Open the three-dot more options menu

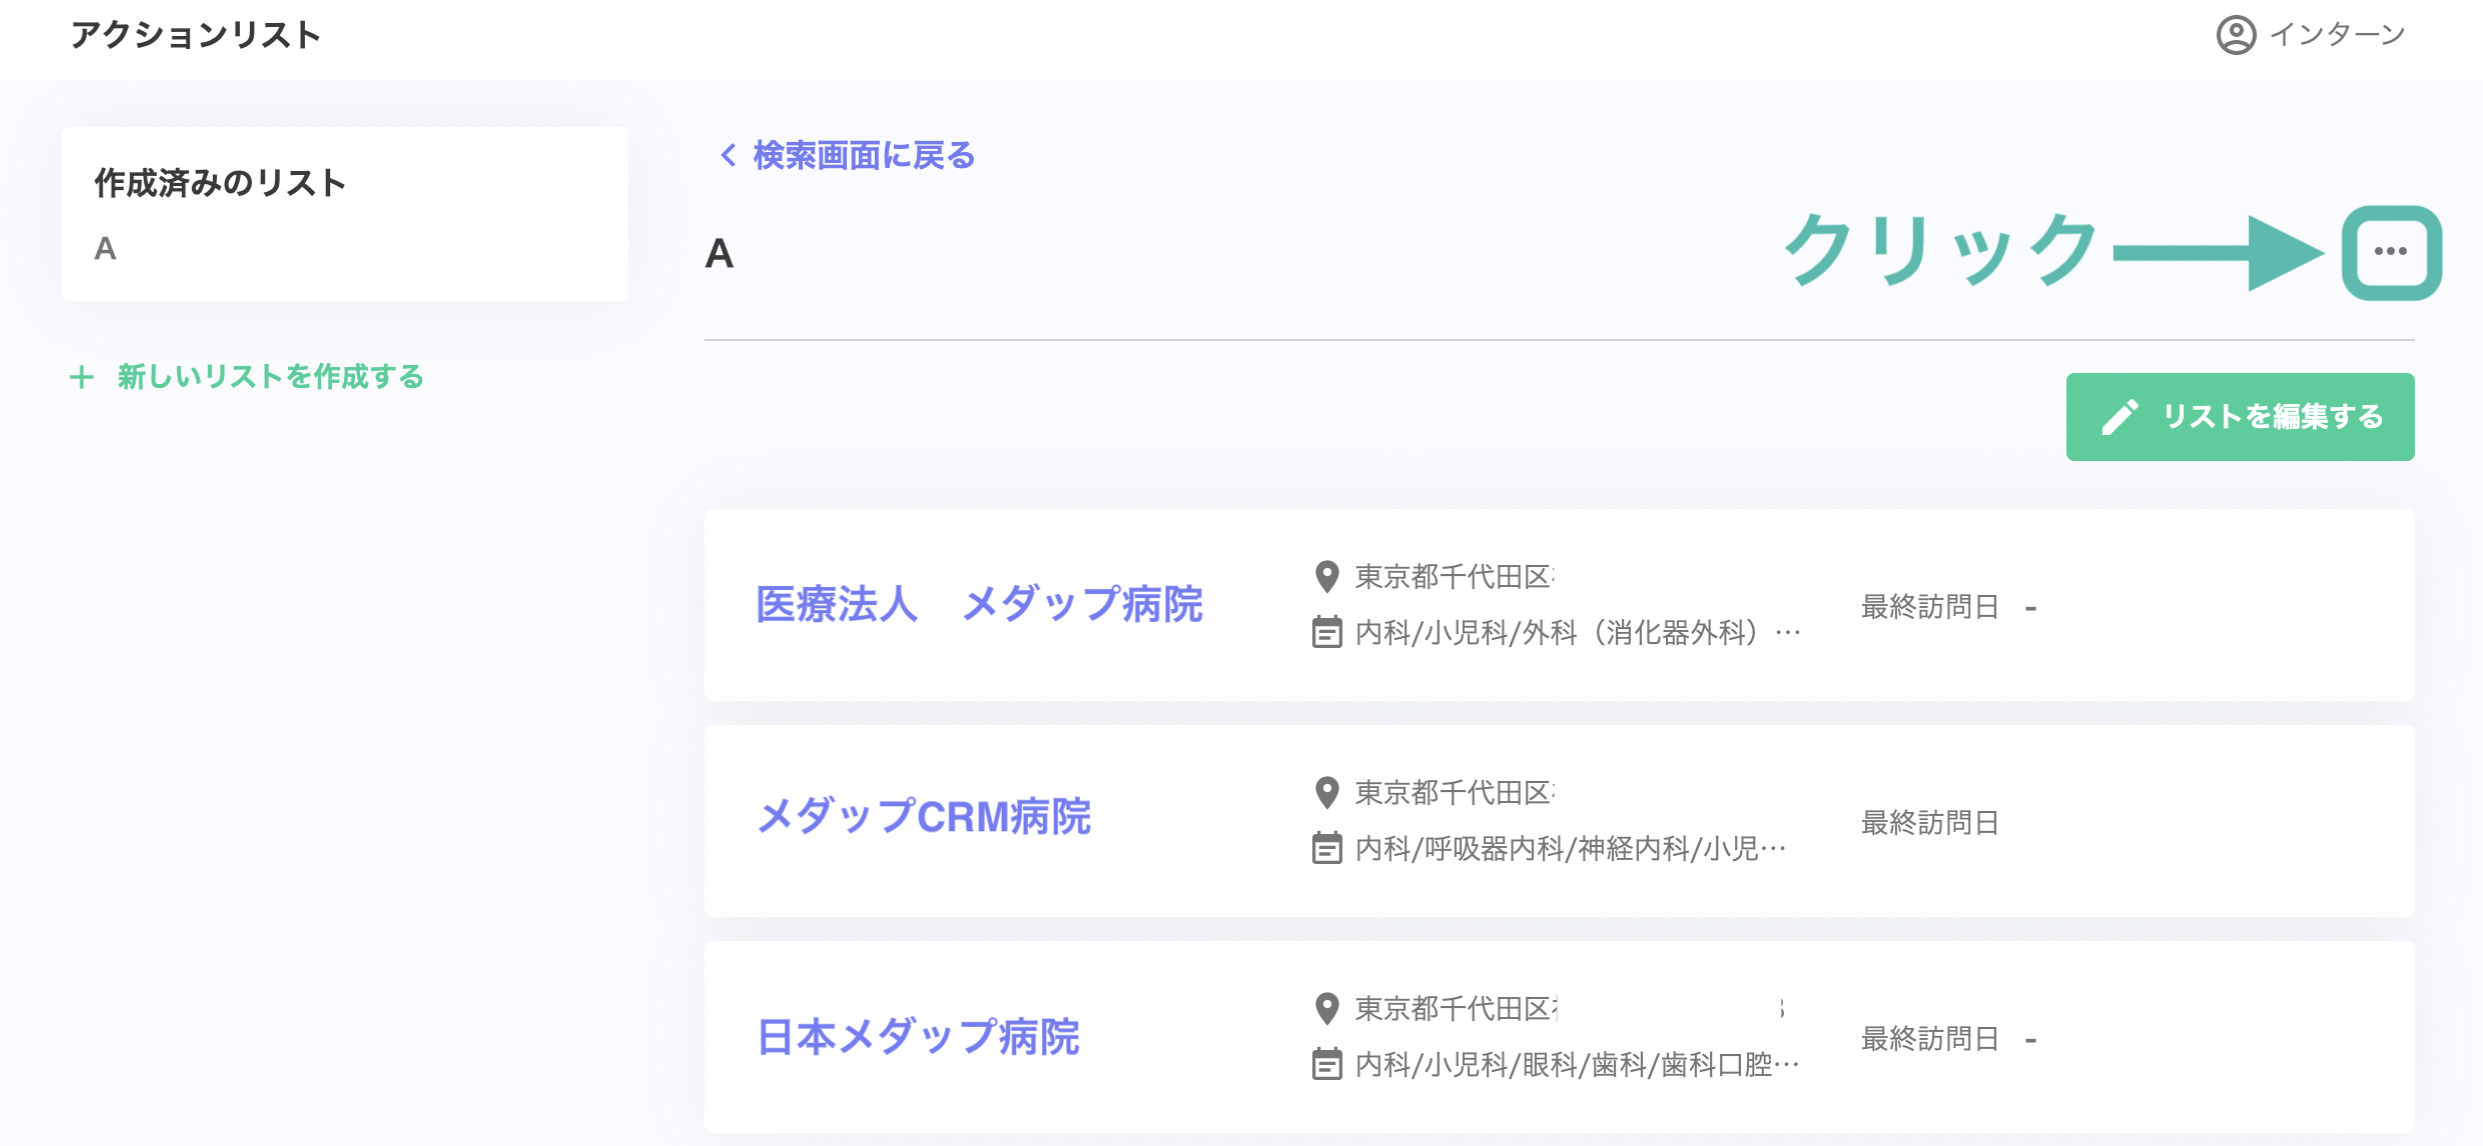[x=2391, y=252]
